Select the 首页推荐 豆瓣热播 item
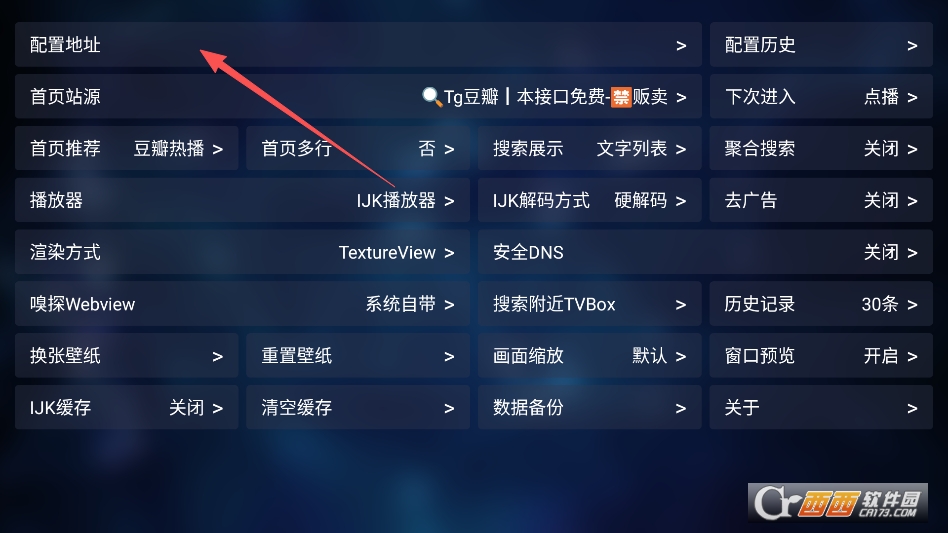Image resolution: width=948 pixels, height=533 pixels. [126, 149]
